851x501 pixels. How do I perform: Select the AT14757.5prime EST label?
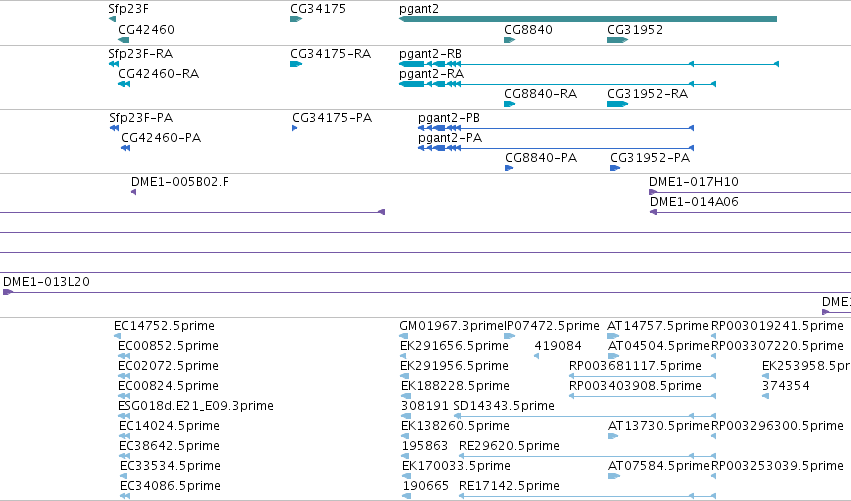658,326
